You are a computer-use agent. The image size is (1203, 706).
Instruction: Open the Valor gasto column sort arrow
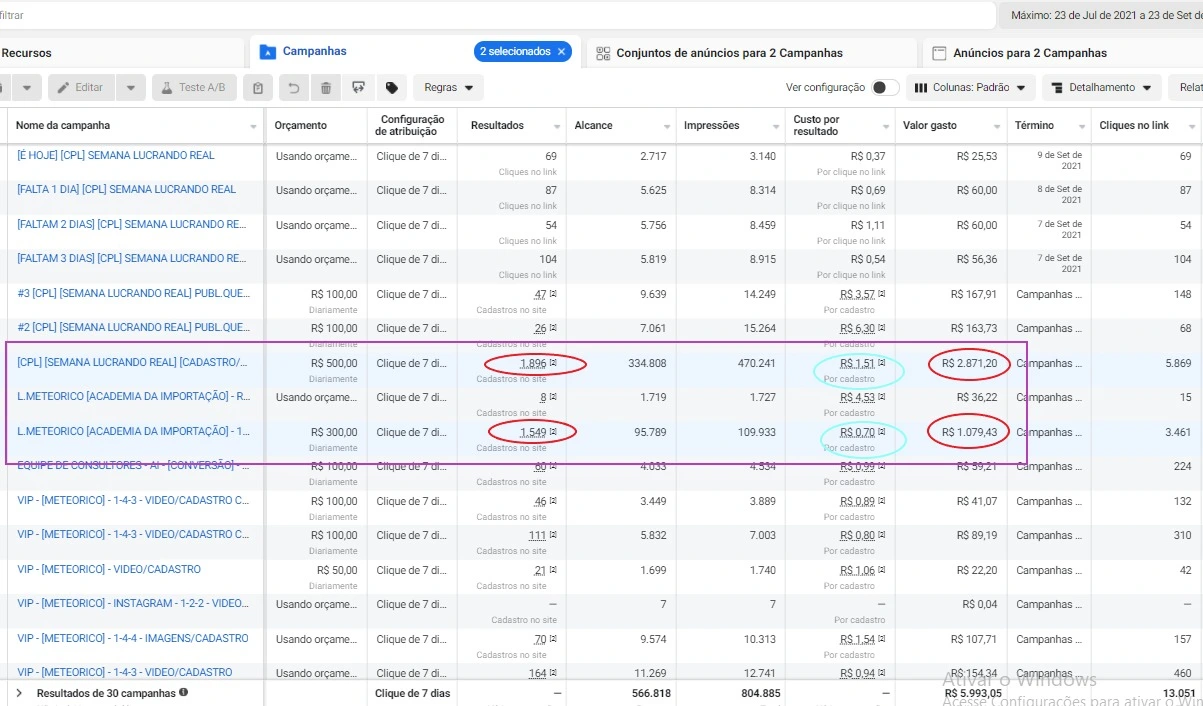(x=997, y=127)
